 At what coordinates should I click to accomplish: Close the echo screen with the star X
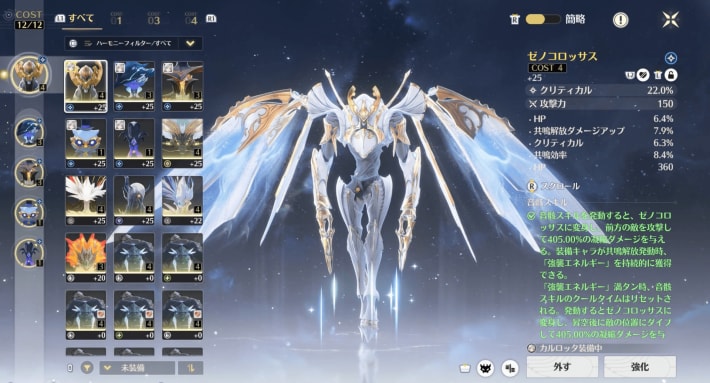coord(670,19)
